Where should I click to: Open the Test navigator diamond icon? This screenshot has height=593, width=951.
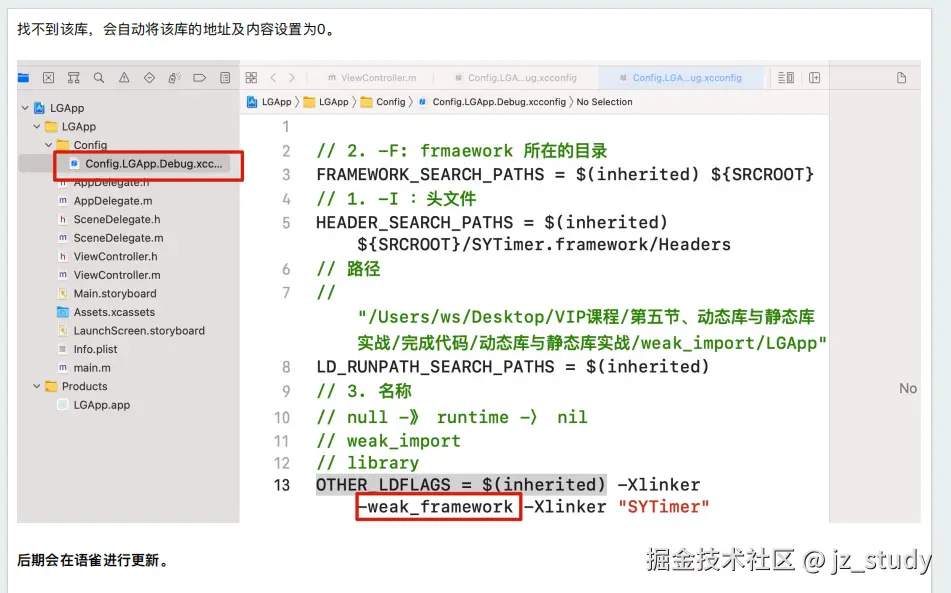coord(149,78)
